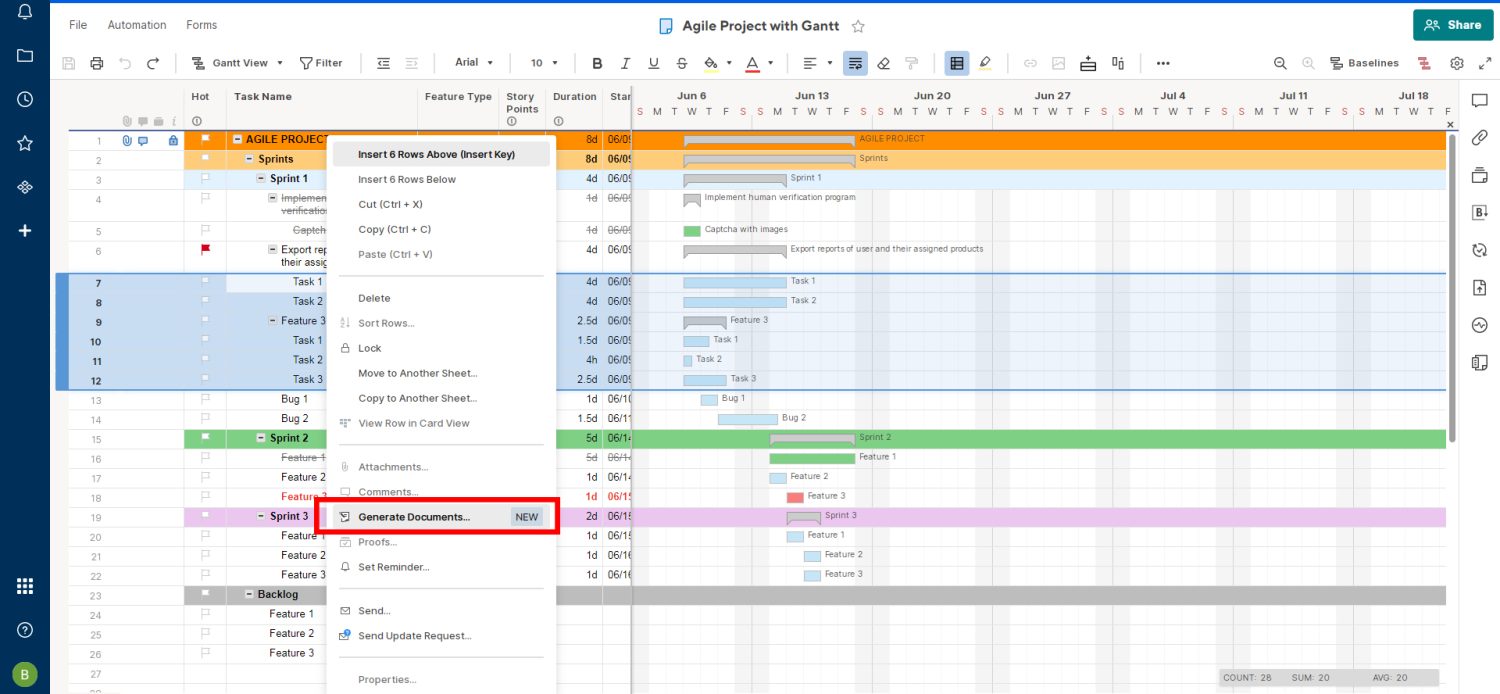Open the Gantt View dropdown
This screenshot has width=1500, height=694.
click(x=239, y=63)
